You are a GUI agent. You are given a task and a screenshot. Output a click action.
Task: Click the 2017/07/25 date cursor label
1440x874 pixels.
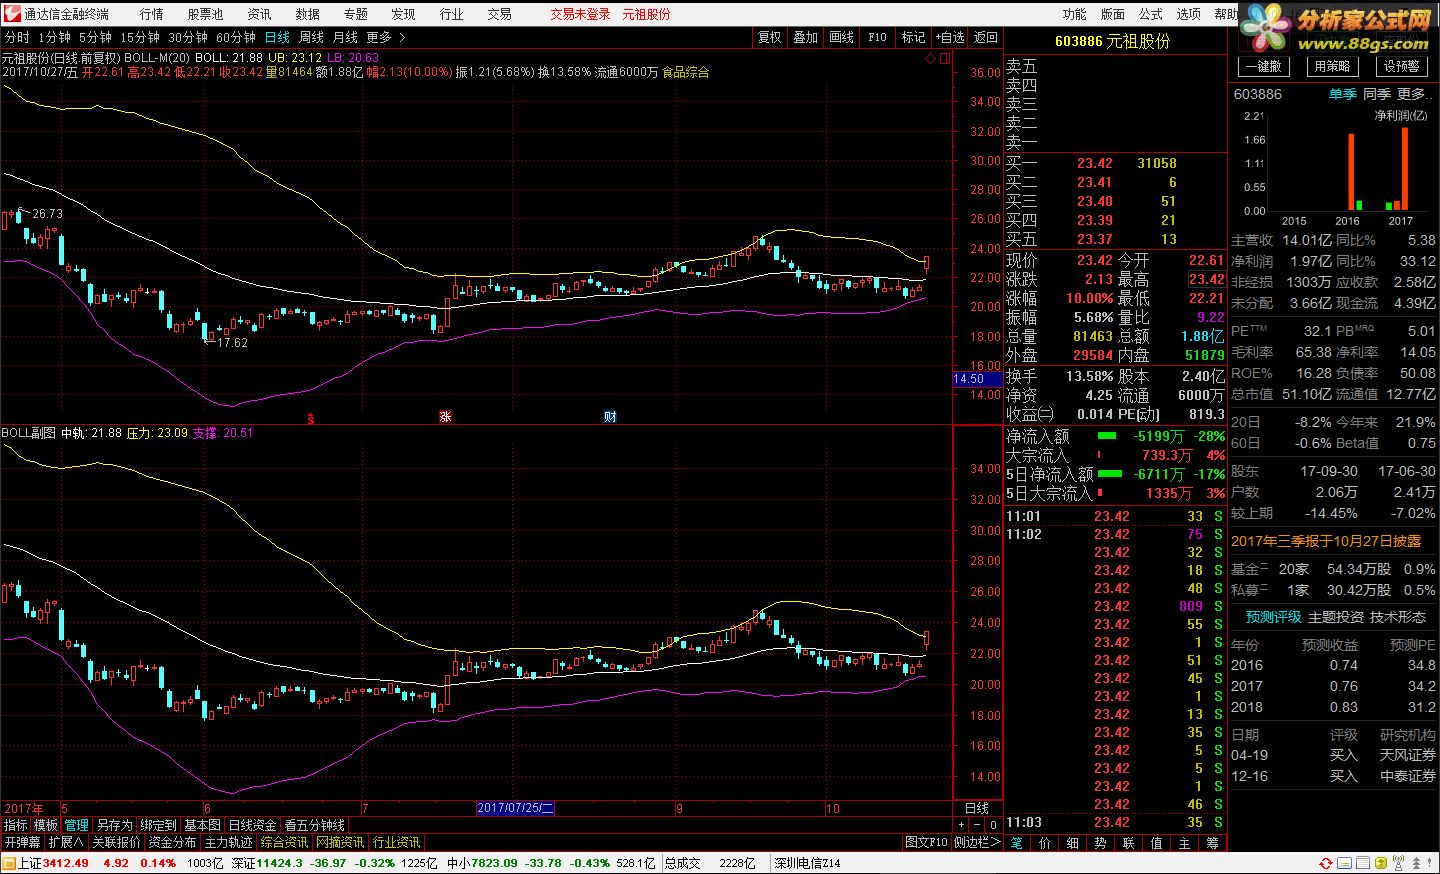coord(515,808)
